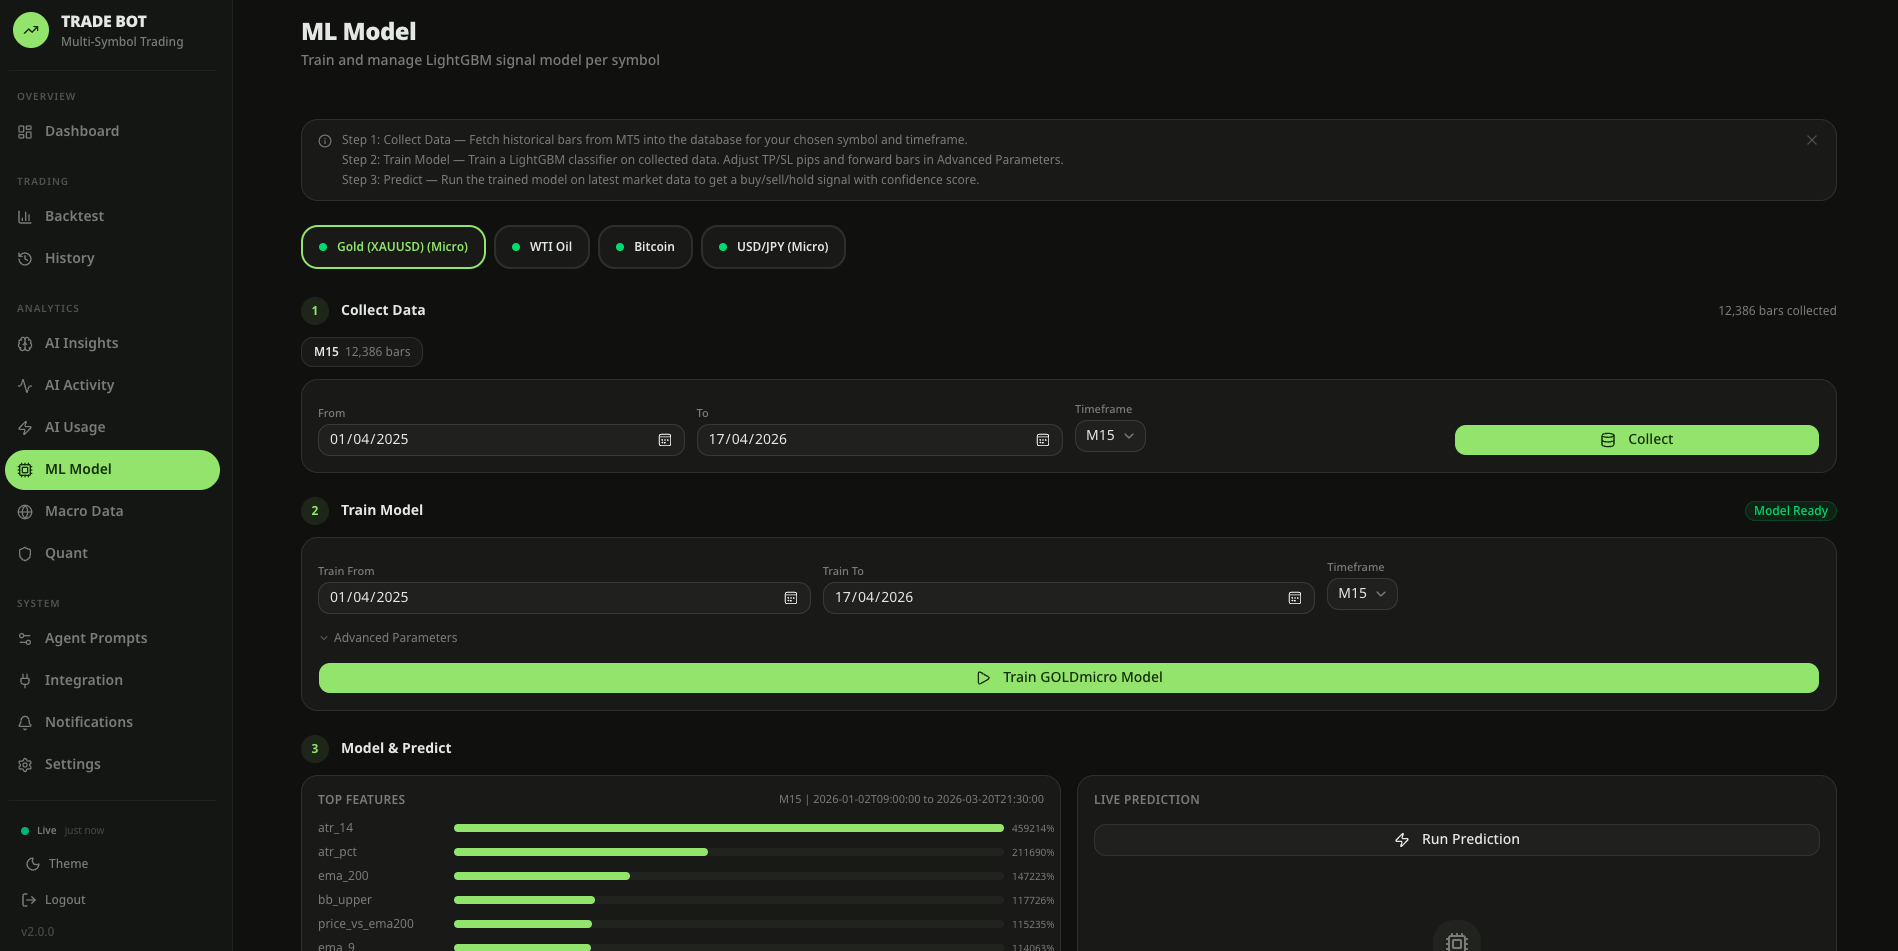Open Train Model Timeframe M15 dropdown
The height and width of the screenshot is (951, 1898).
tap(1362, 594)
